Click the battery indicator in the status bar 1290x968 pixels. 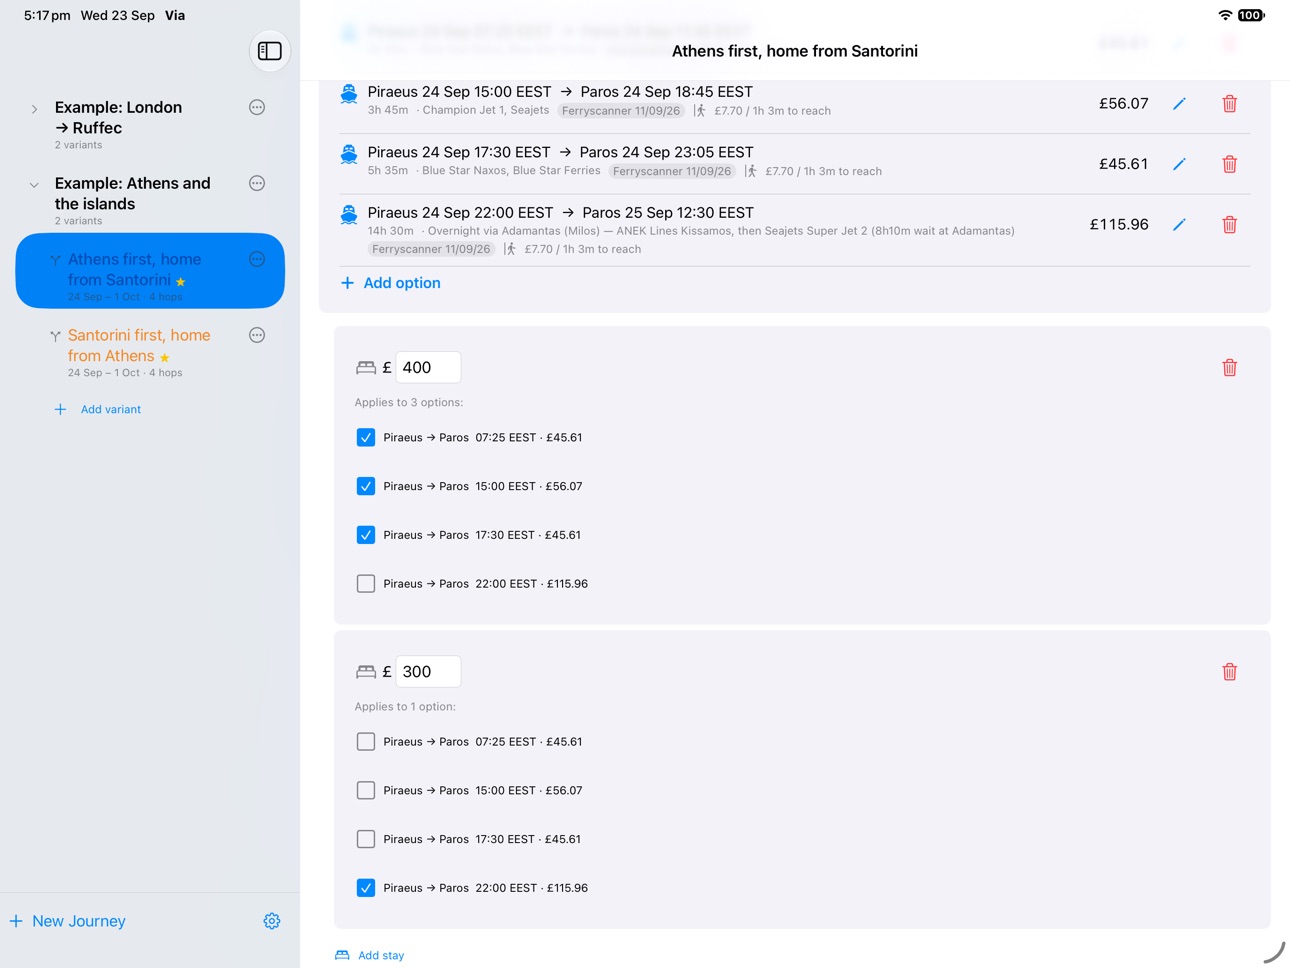[x=1251, y=15]
